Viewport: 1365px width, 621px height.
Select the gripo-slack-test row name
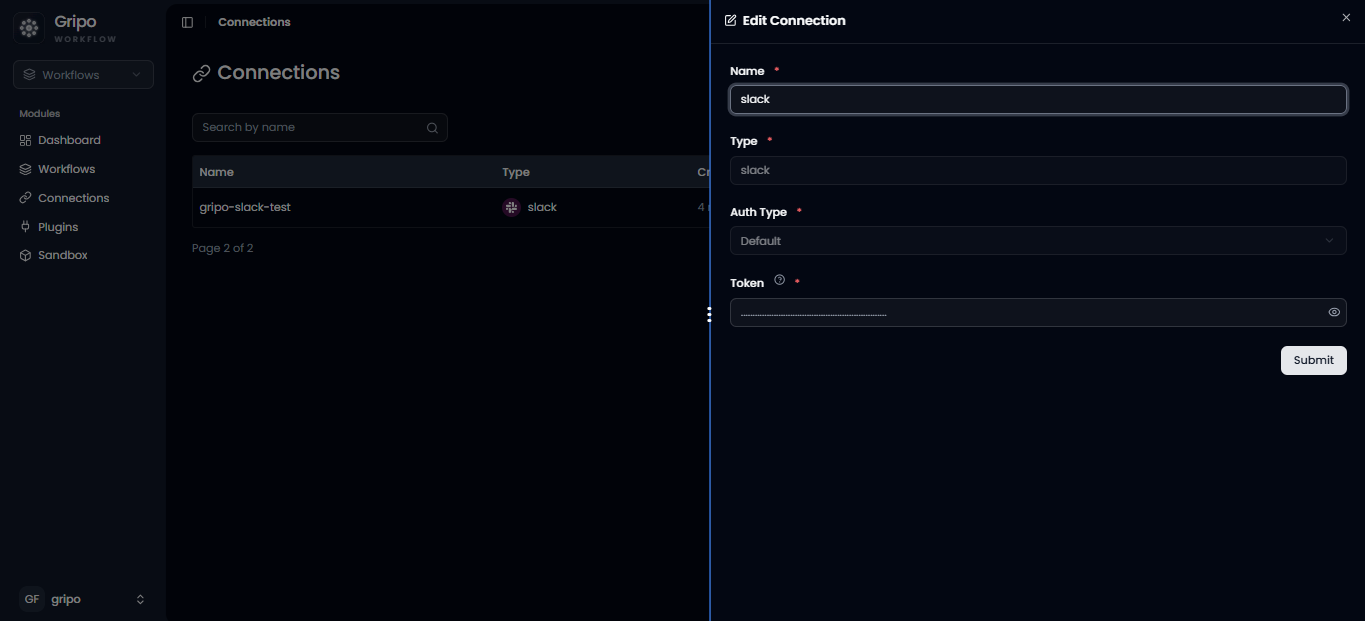[245, 207]
